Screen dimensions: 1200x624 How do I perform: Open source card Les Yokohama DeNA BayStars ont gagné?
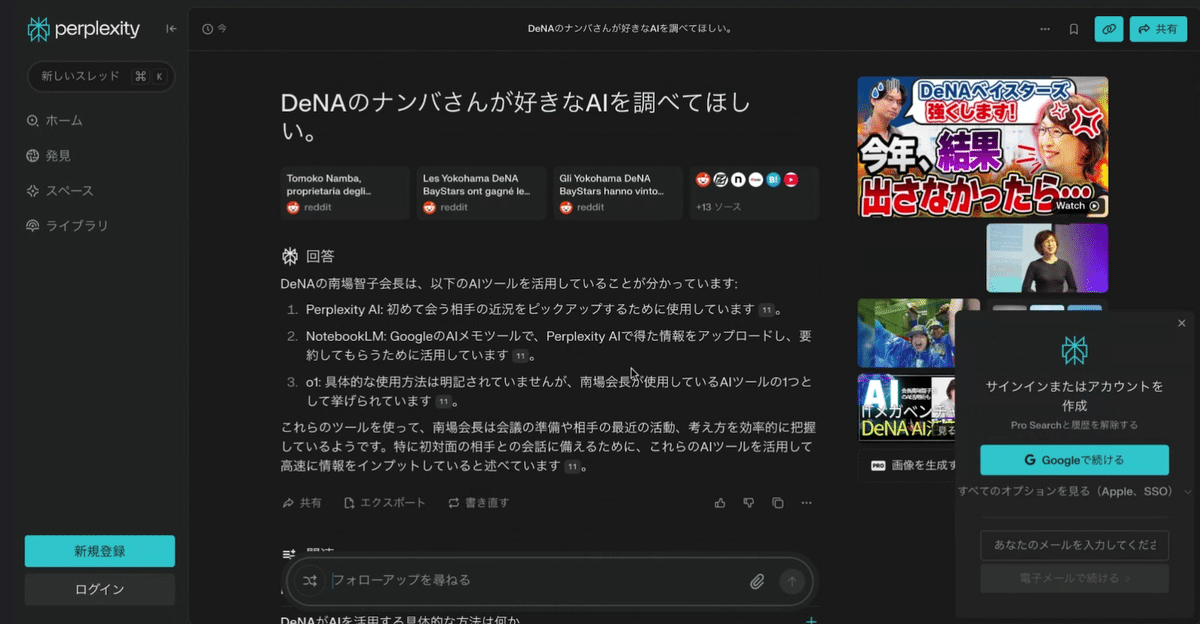[481, 193]
